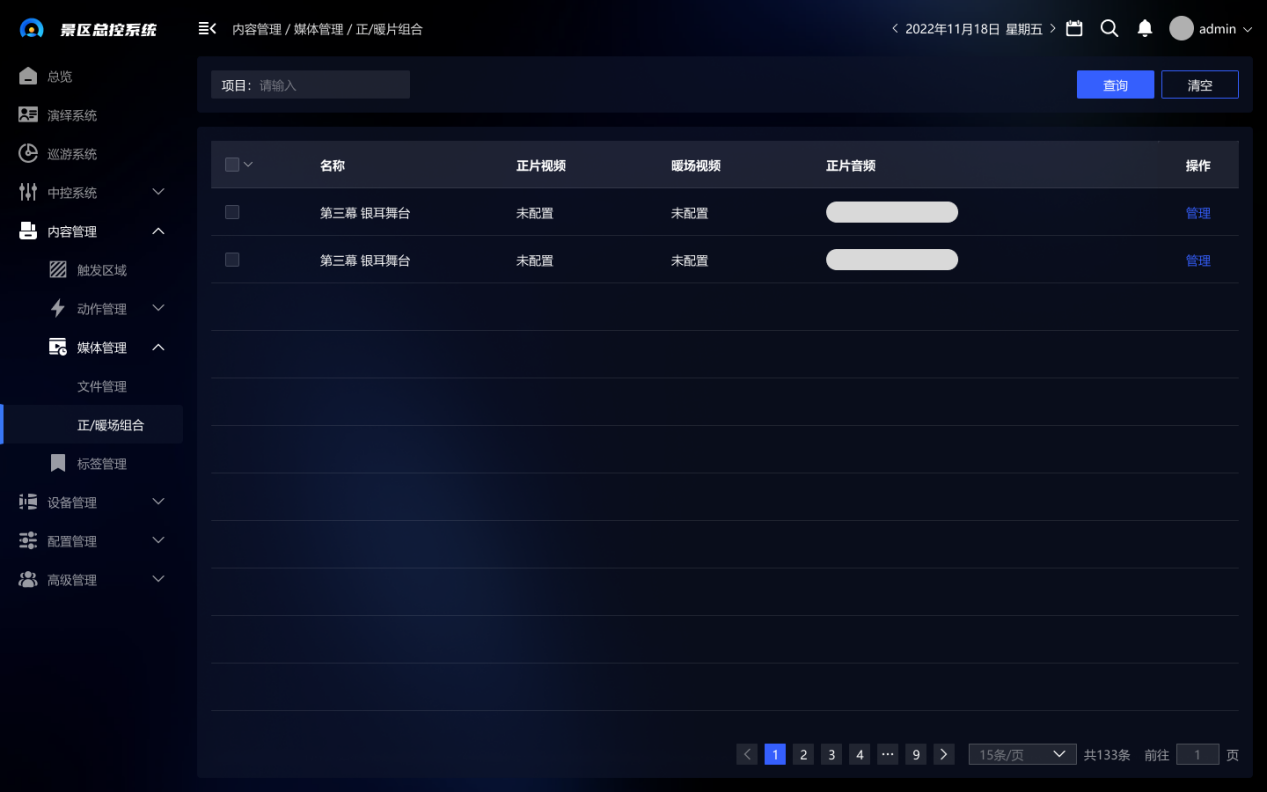Open the calendar date picker icon
The height and width of the screenshot is (792, 1267).
pyautogui.click(x=1074, y=29)
